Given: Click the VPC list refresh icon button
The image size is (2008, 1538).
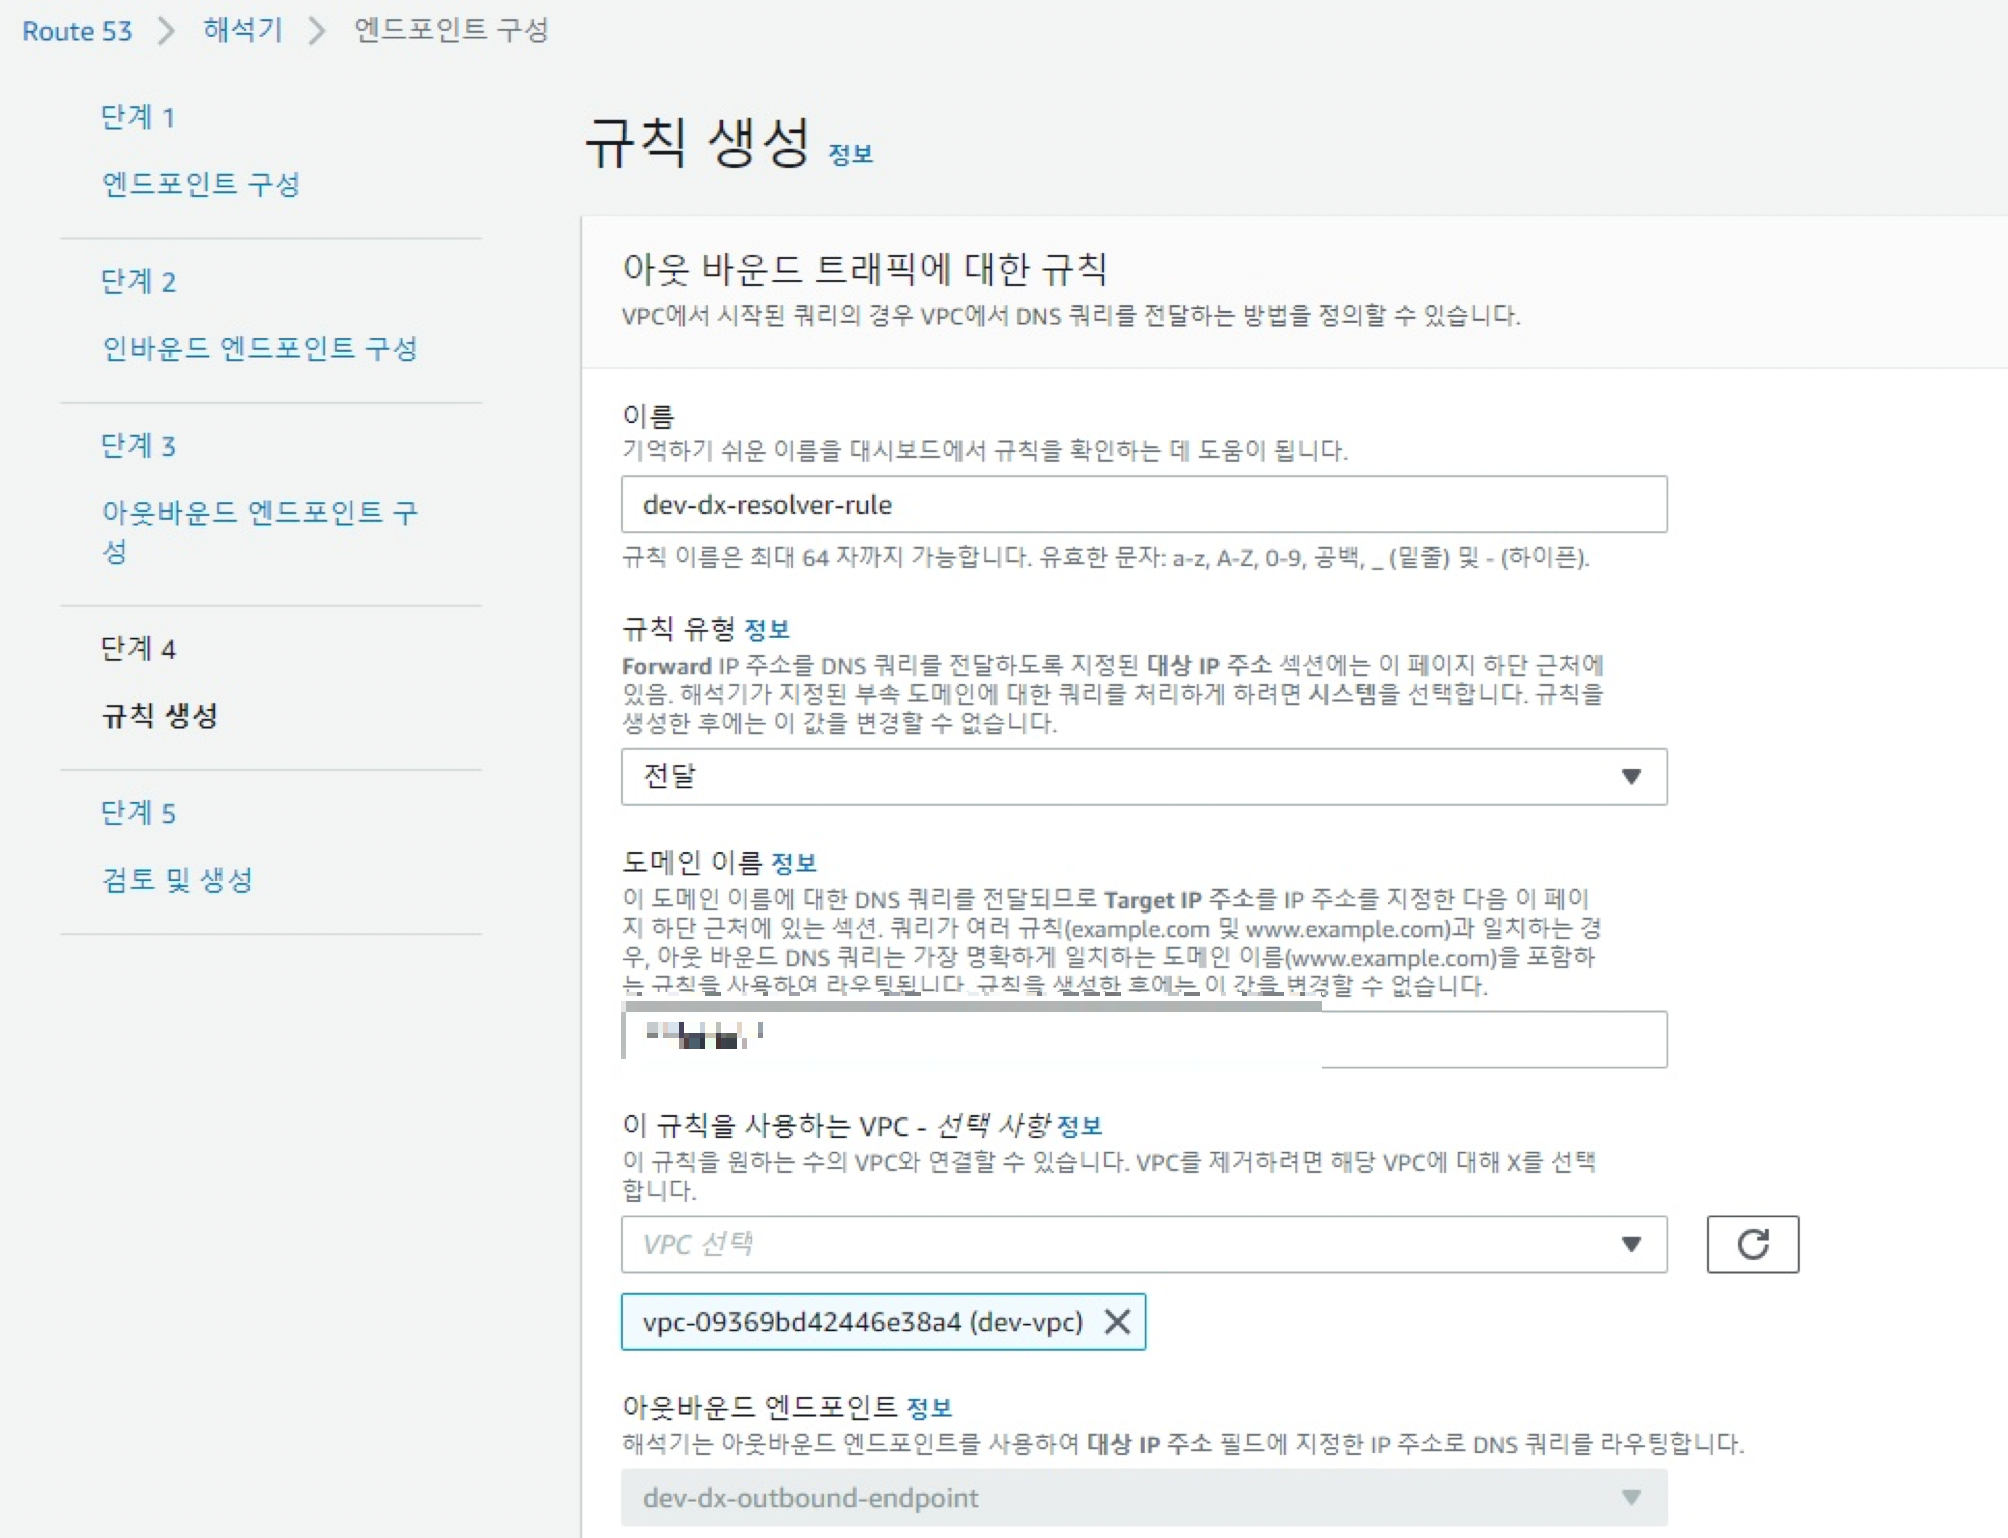Looking at the screenshot, I should 1752,1244.
